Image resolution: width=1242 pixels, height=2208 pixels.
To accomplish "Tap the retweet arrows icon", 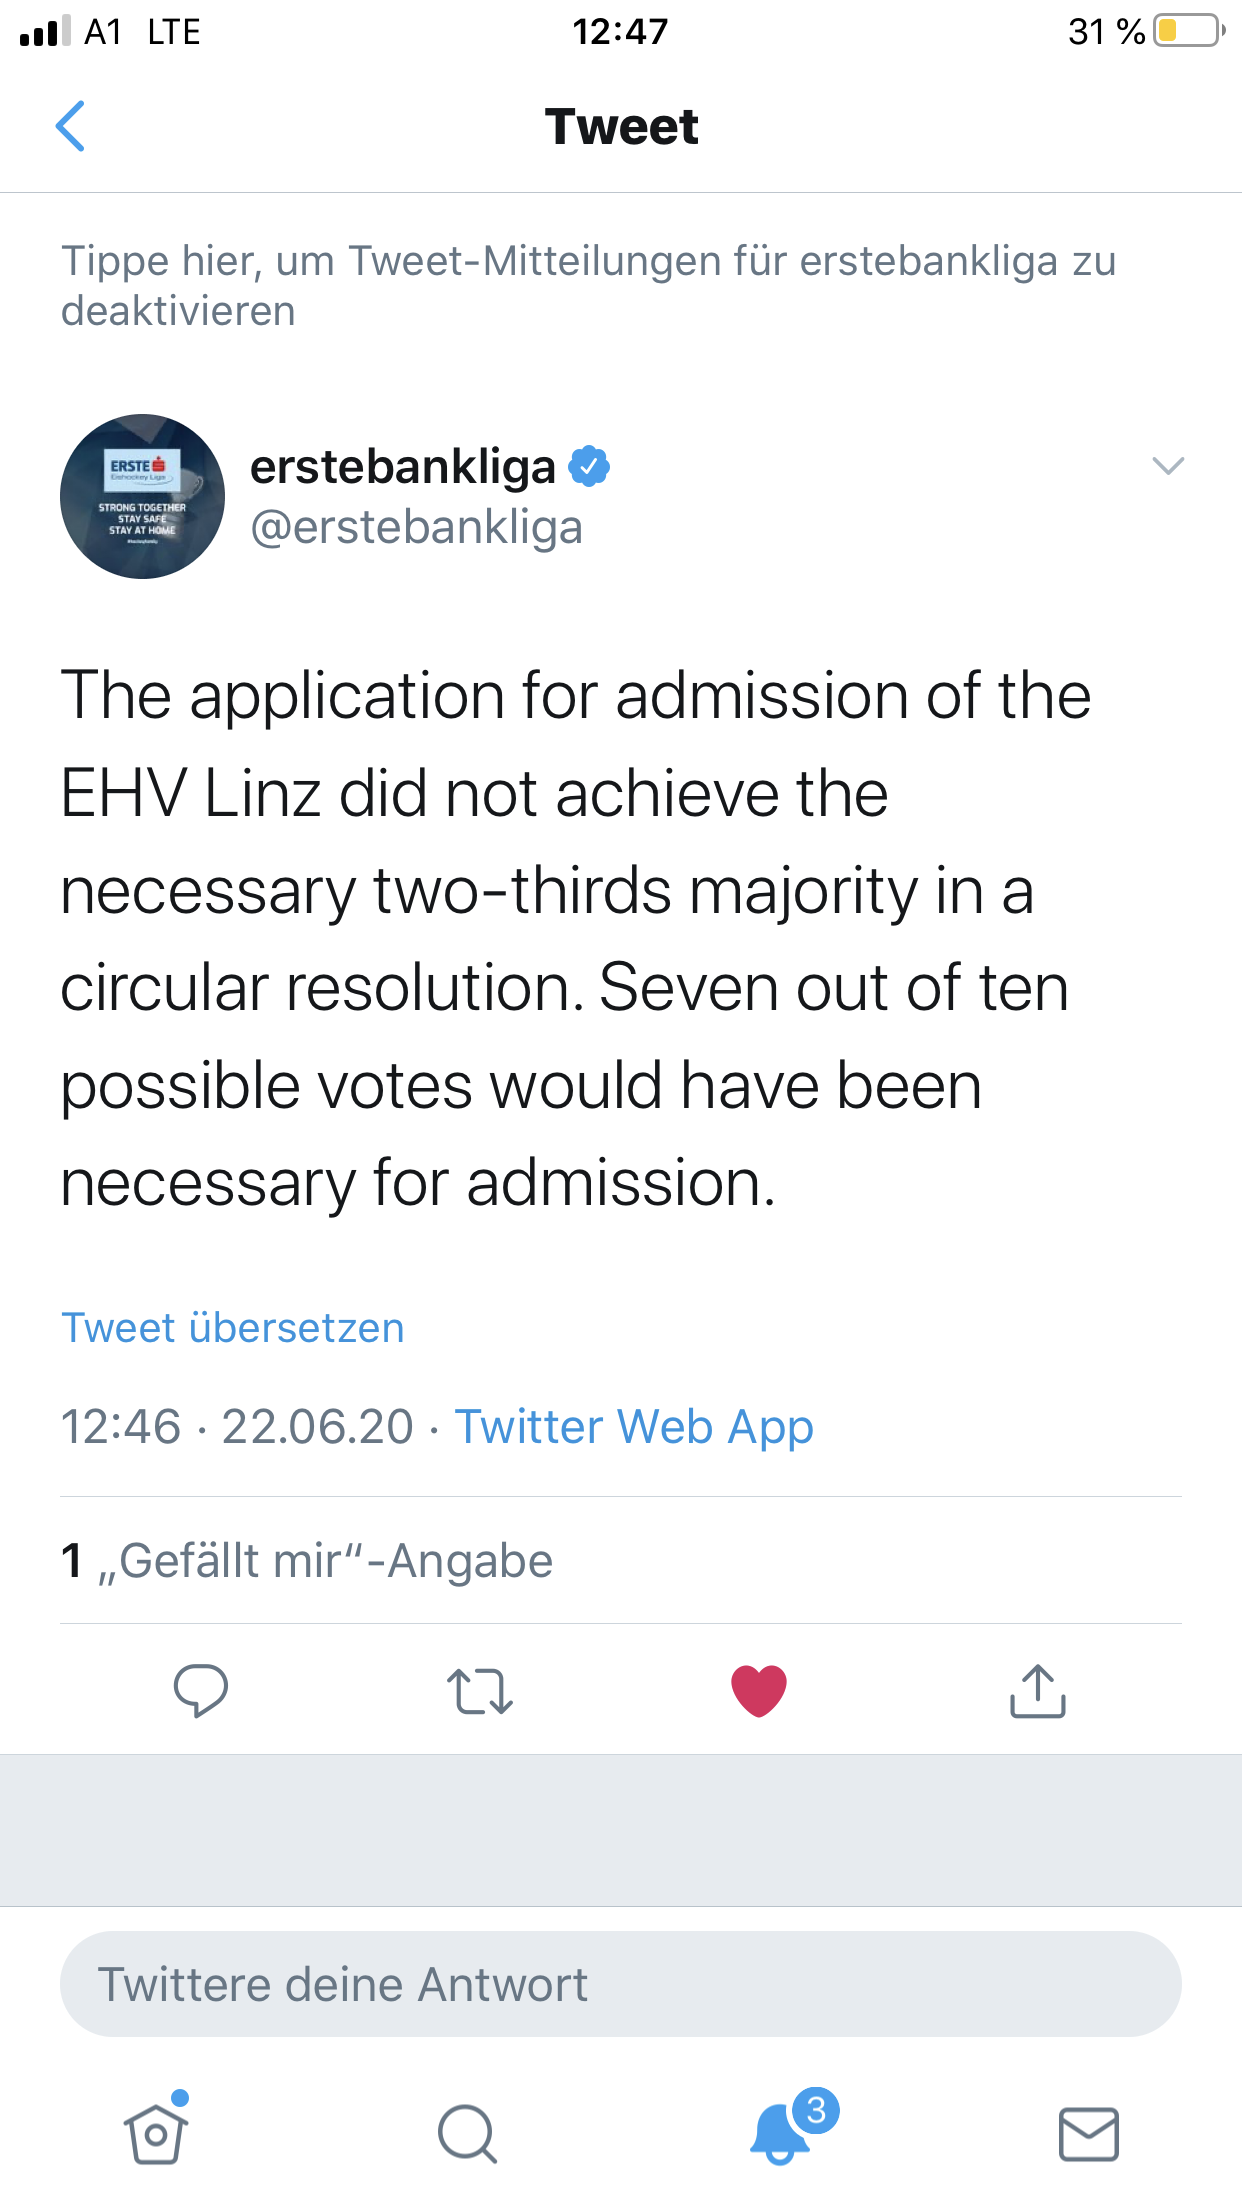I will (480, 1691).
